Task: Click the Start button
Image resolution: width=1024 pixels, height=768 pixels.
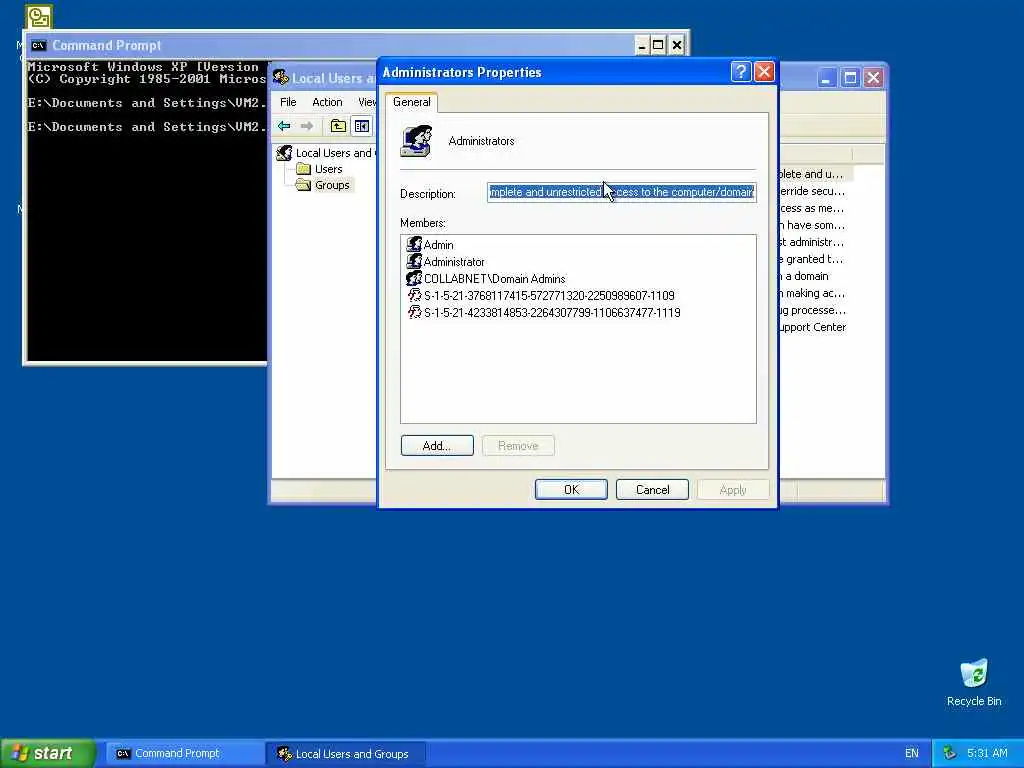Action: [48, 753]
